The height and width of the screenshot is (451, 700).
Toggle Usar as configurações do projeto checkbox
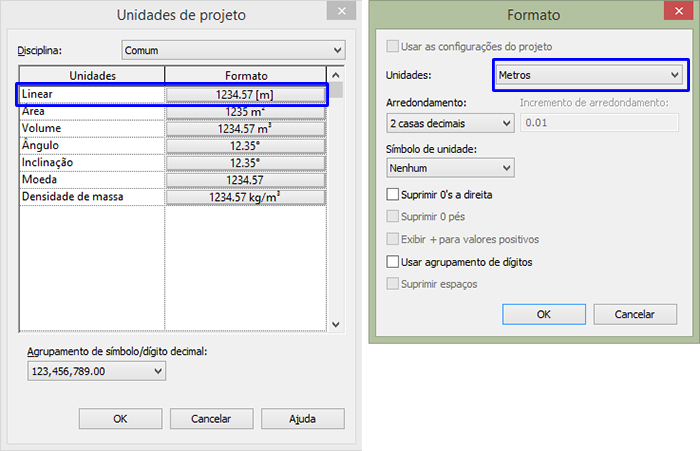coord(393,46)
